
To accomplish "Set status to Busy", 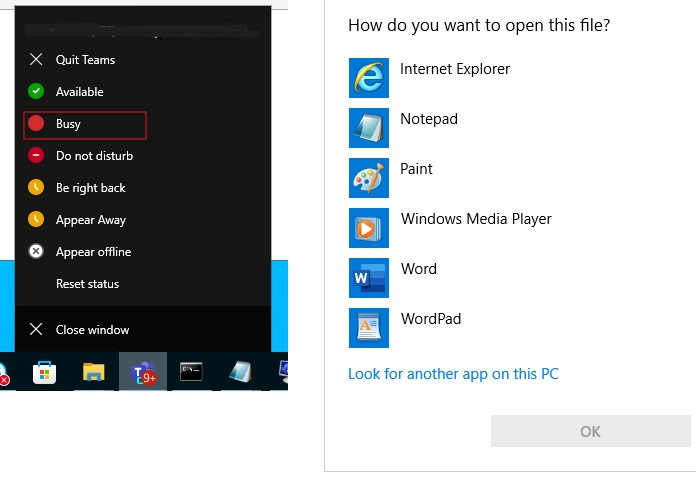I will (143, 124).
